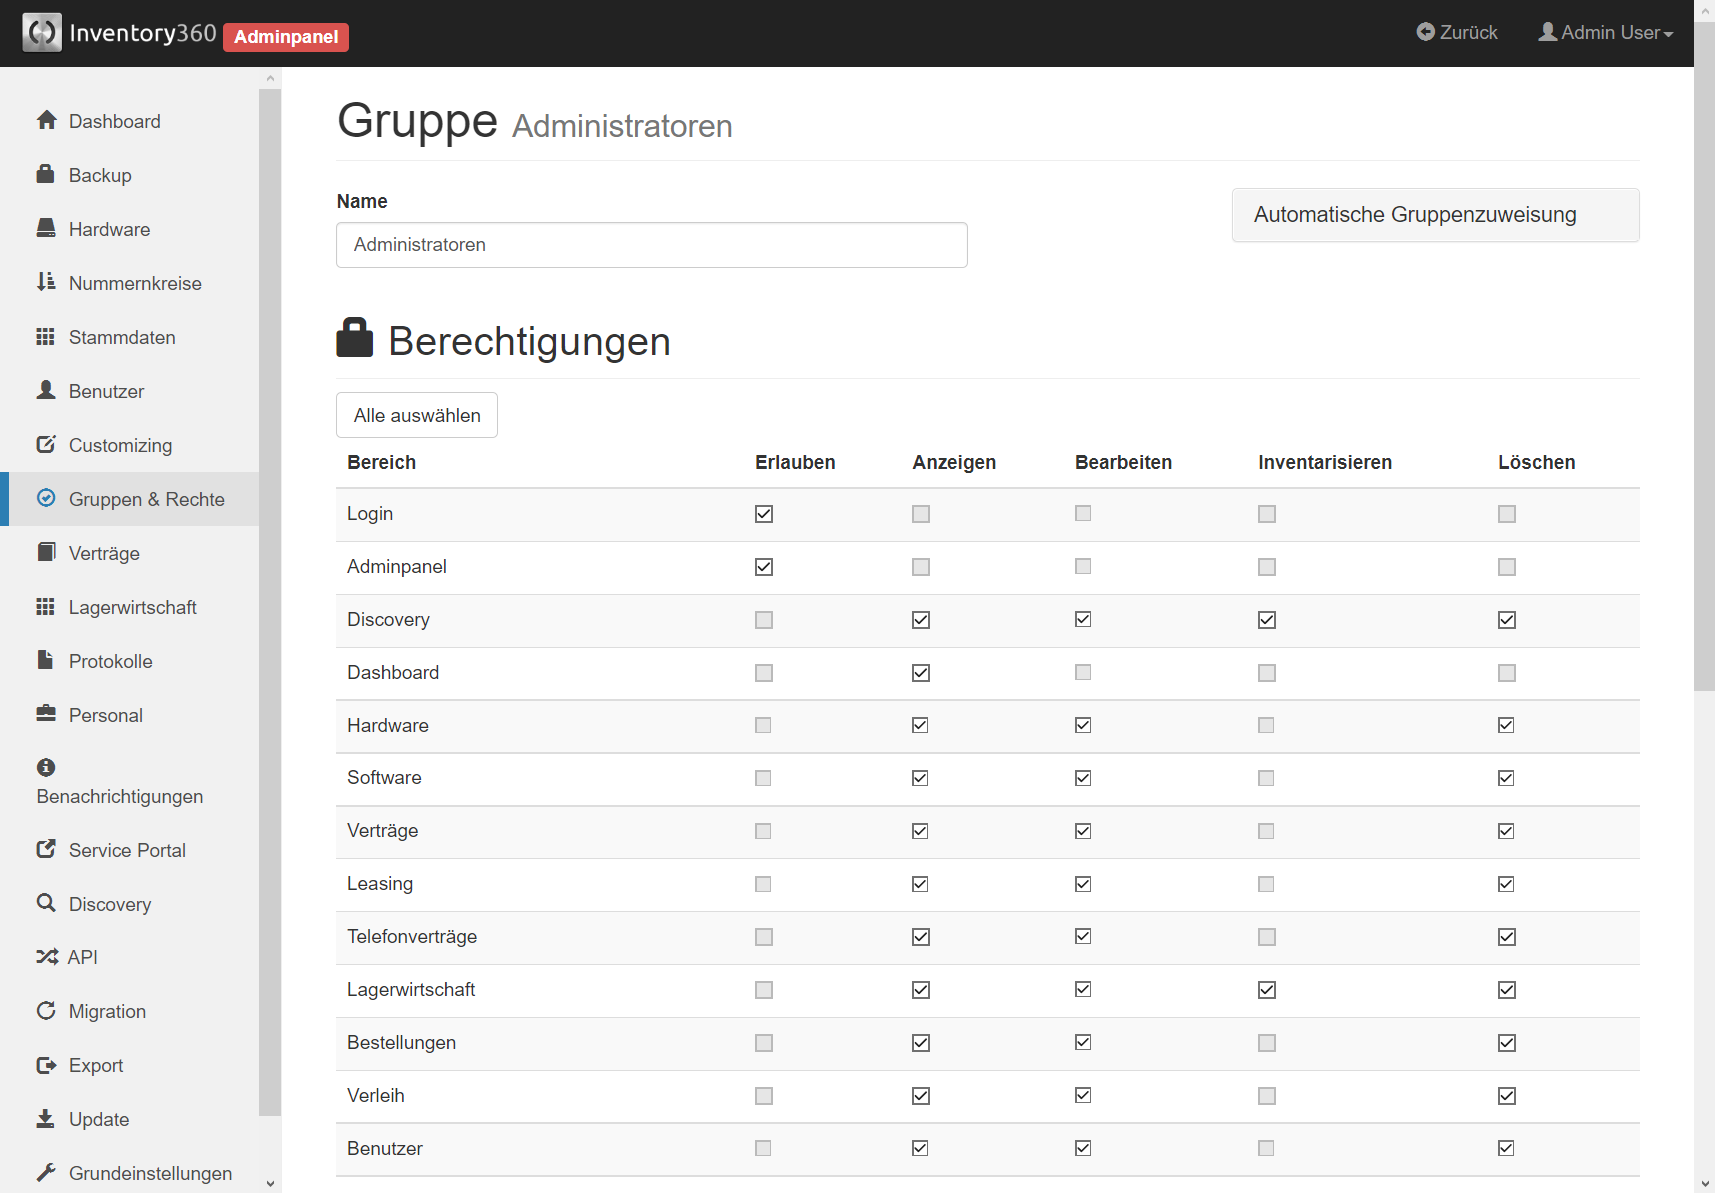Click the Inventory360 logo icon

42,33
